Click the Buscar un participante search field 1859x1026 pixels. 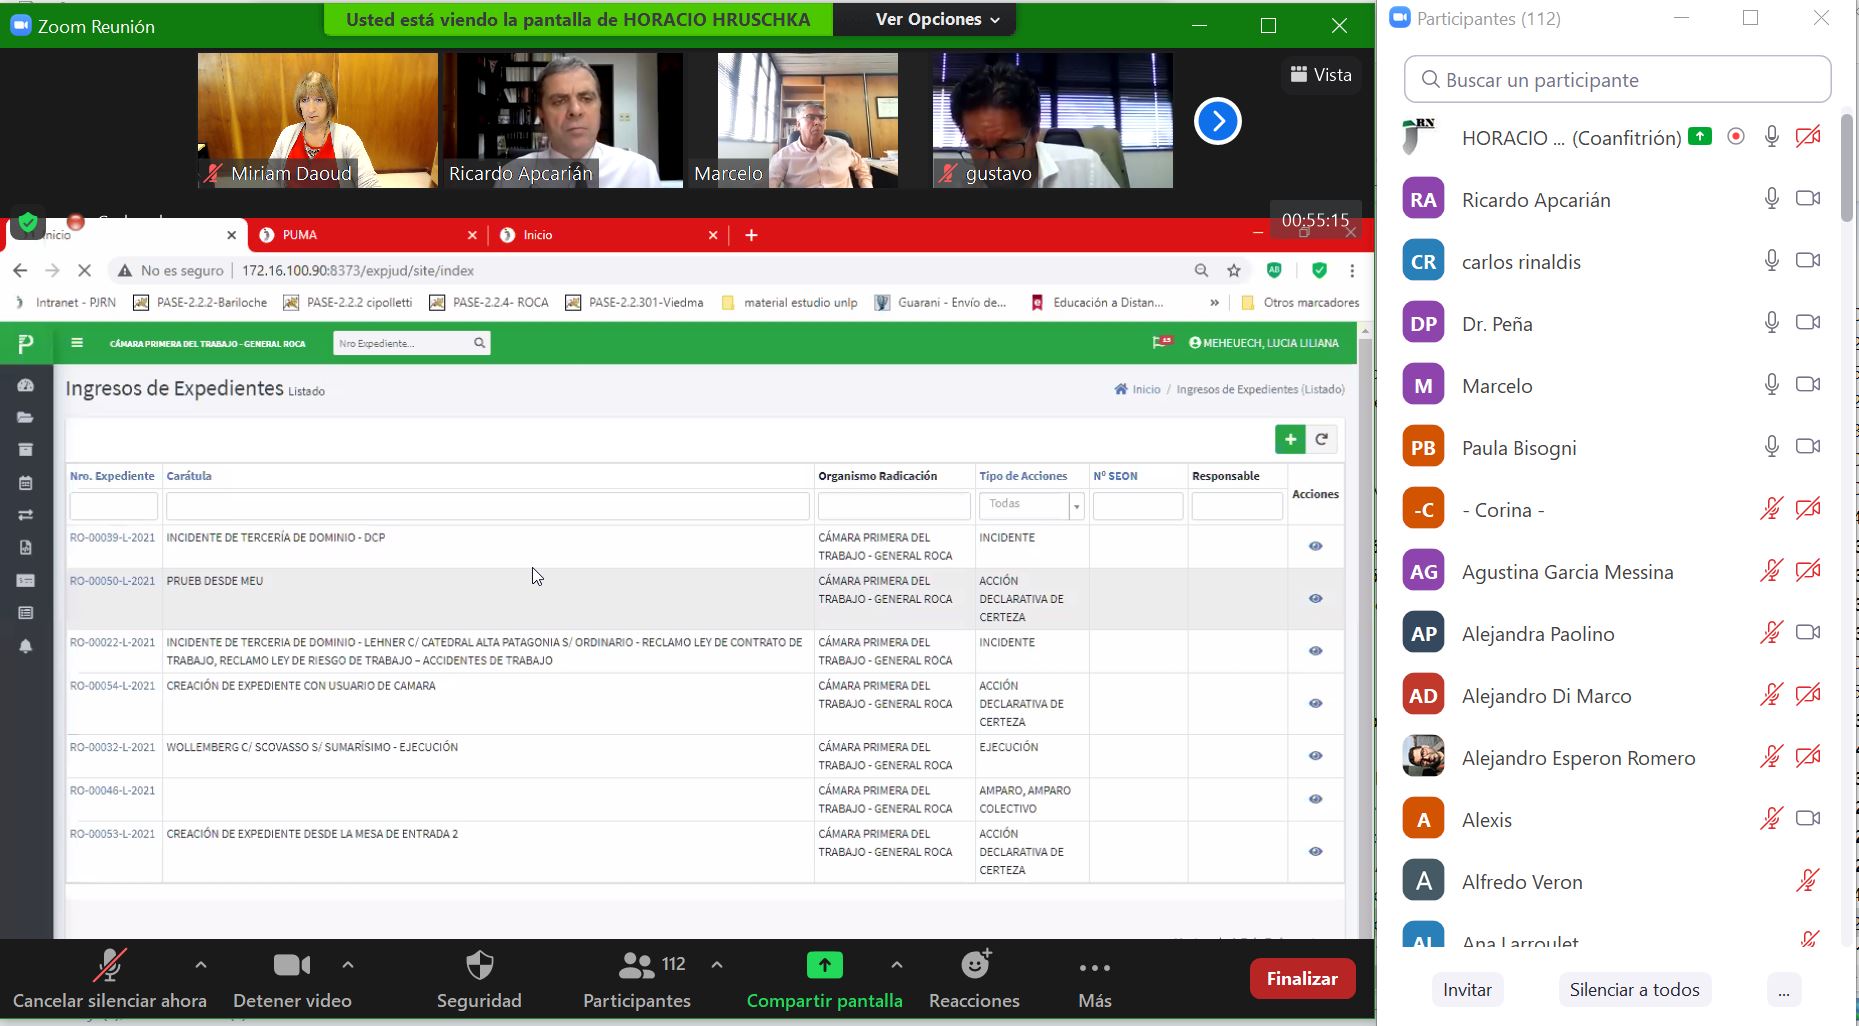tap(1617, 80)
